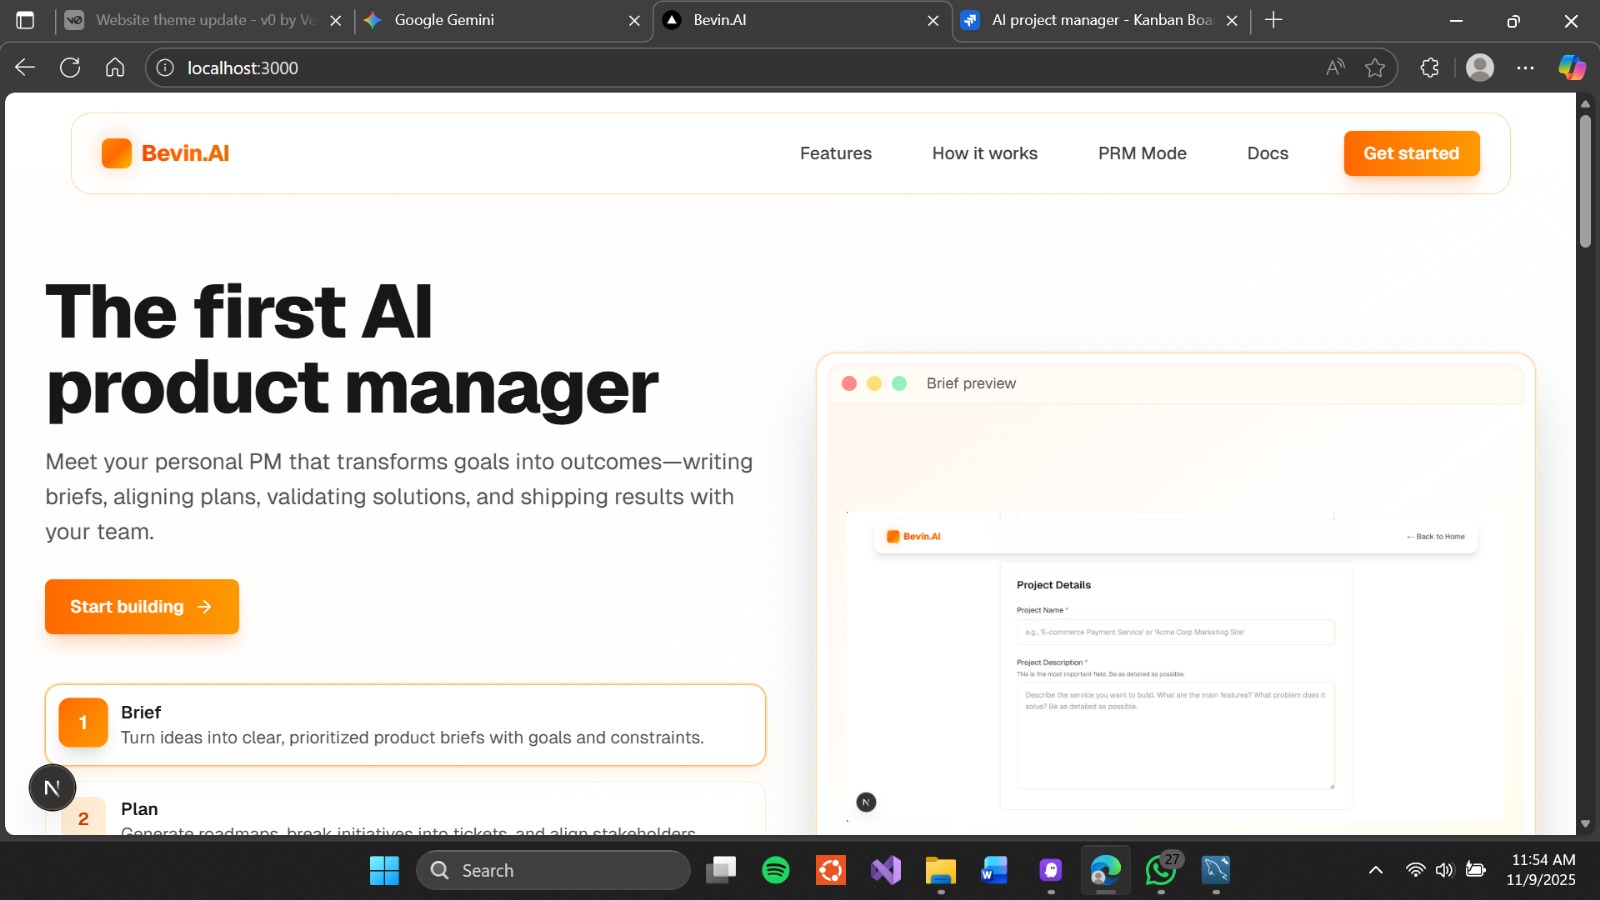Open Read aloud in the address bar
1600x900 pixels.
point(1335,68)
